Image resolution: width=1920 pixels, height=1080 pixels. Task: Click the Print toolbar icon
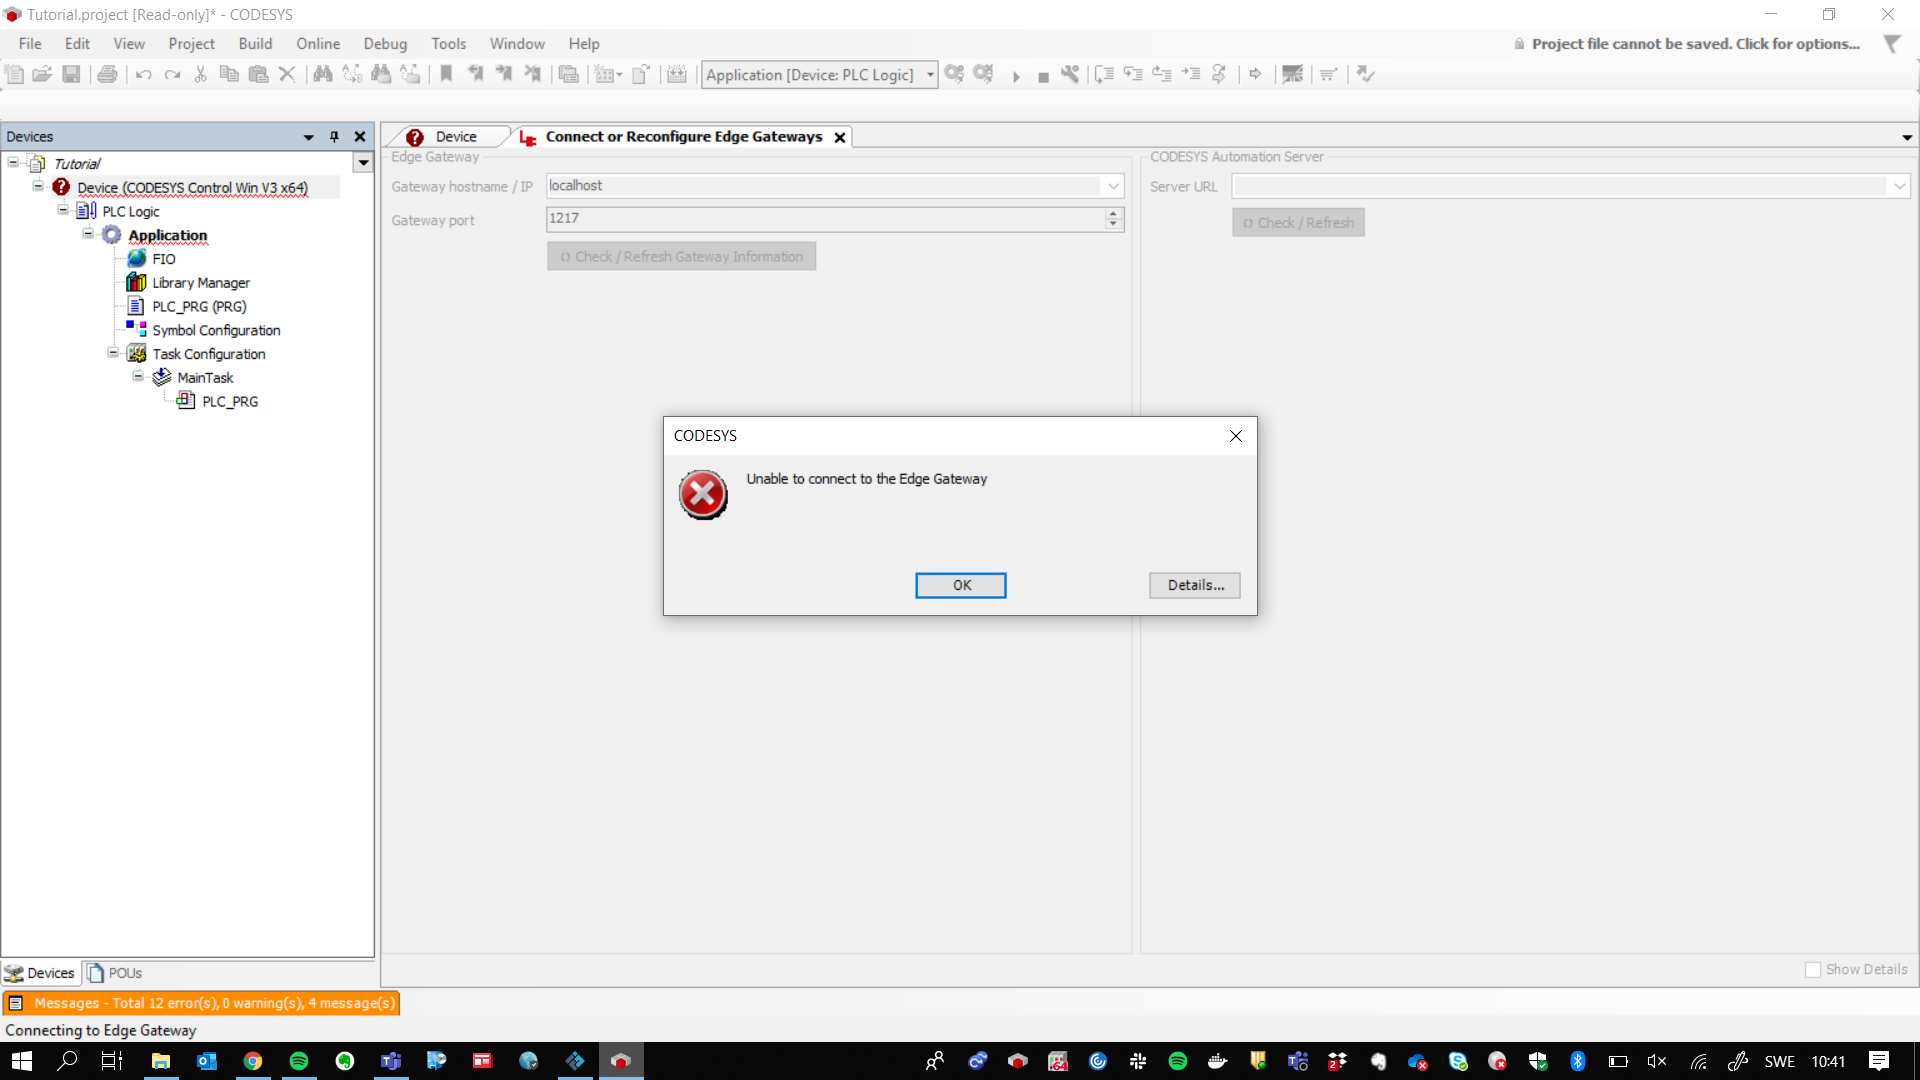pos(107,74)
